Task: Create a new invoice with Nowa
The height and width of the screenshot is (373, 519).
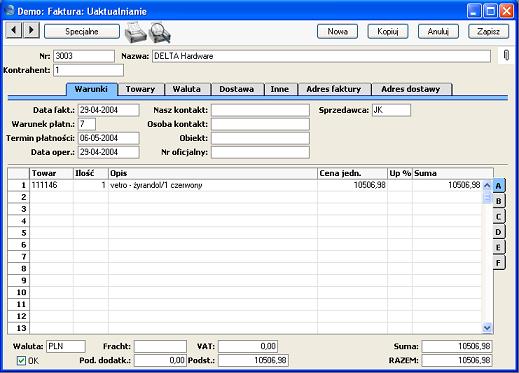Action: (337, 32)
